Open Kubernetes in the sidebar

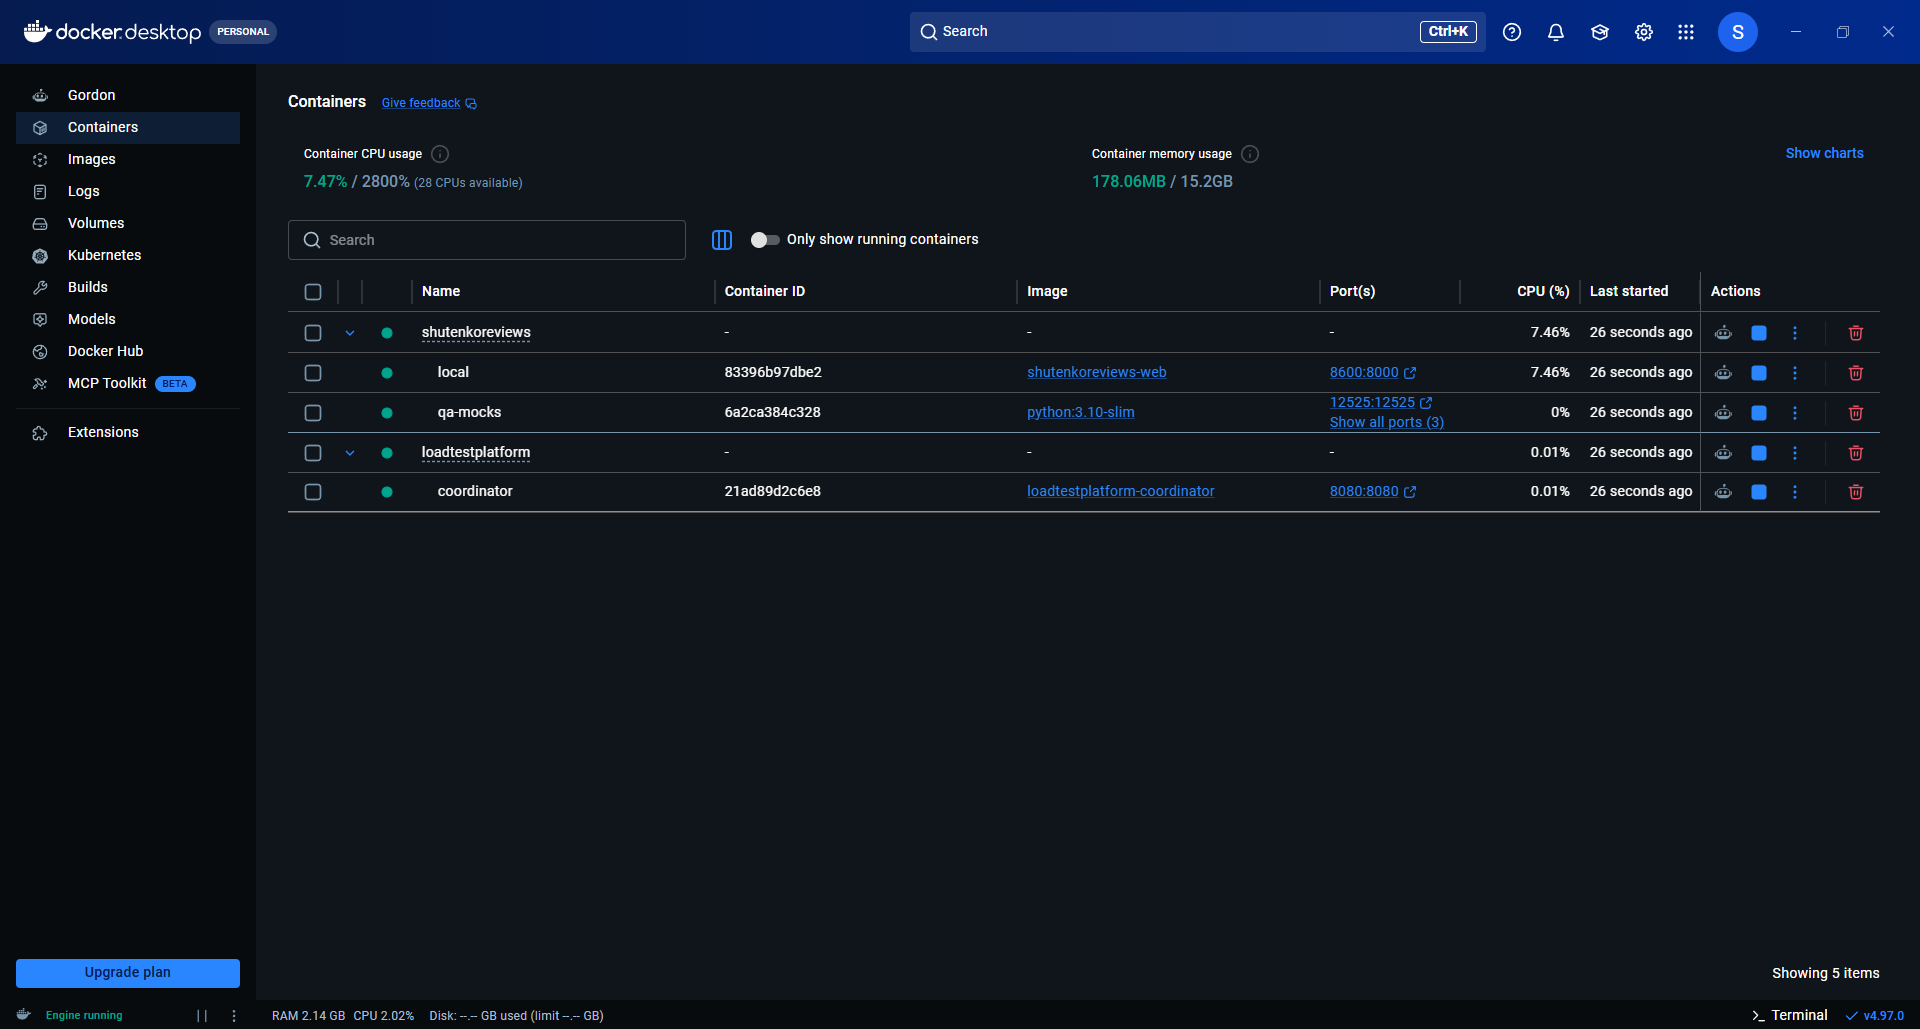pos(128,256)
